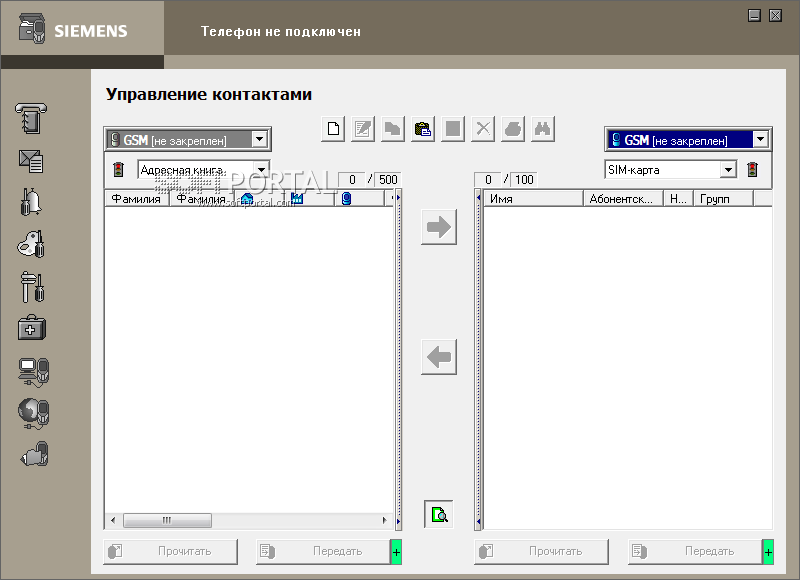Click the left arrow transfer button
Screen dimensions: 800x580
tap(439, 357)
